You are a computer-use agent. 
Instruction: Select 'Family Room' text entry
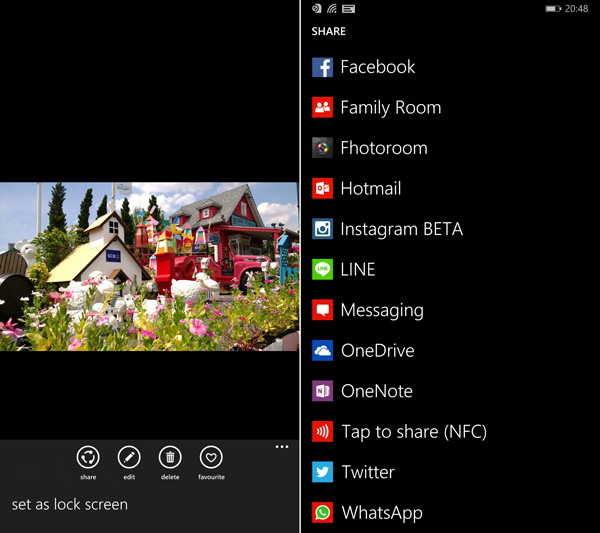click(x=391, y=108)
